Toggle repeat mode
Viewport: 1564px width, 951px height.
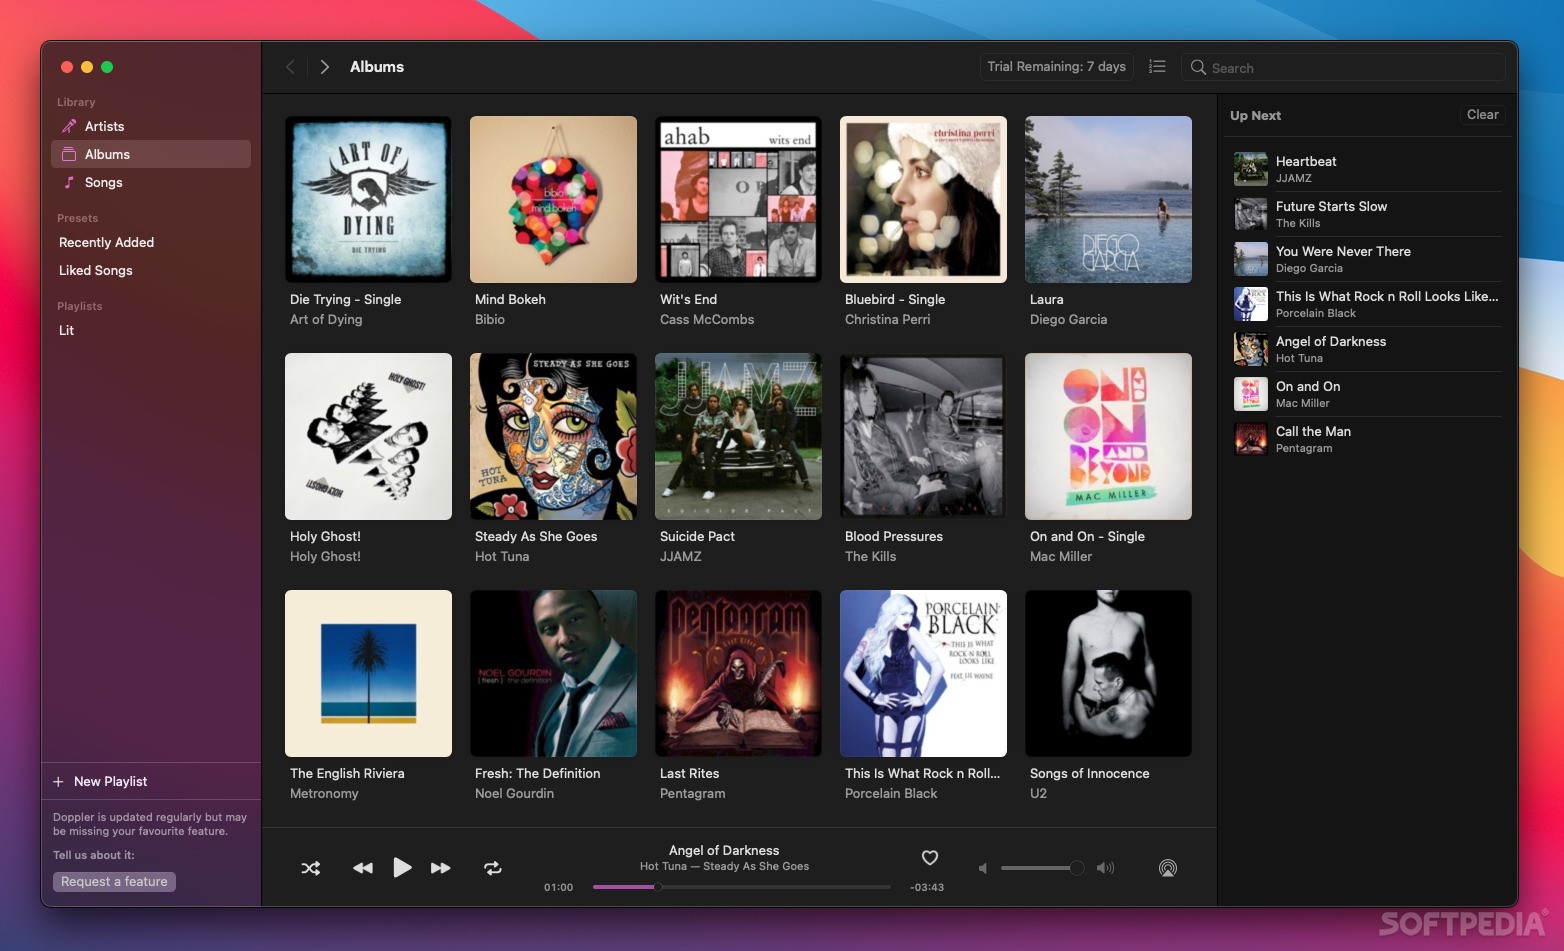pos(493,868)
